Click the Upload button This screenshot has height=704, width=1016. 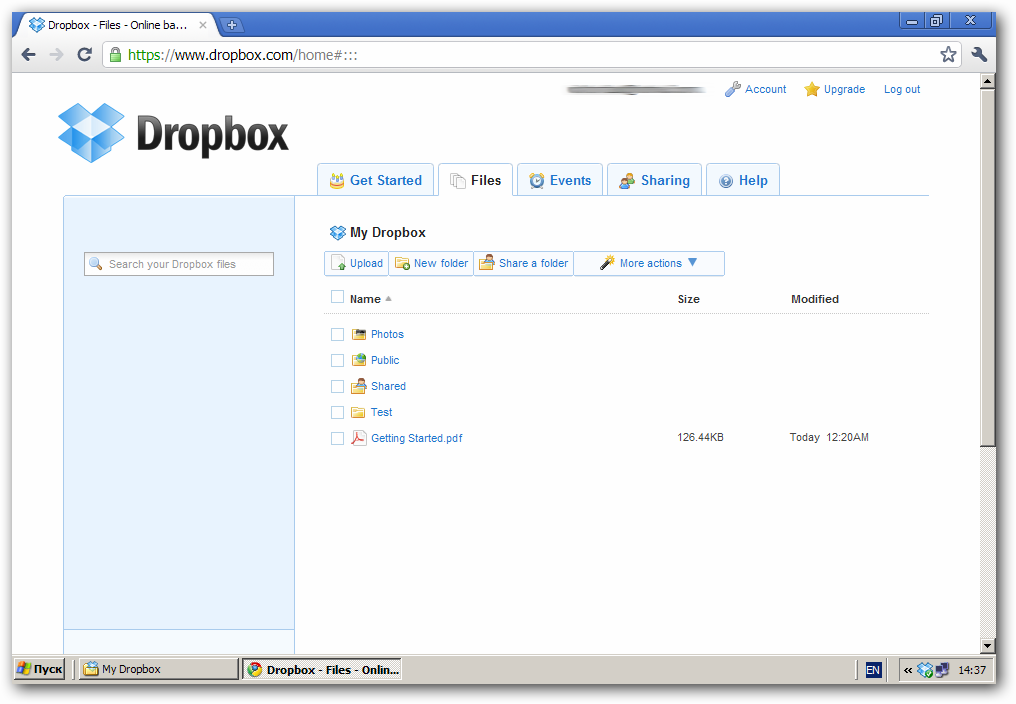click(x=356, y=263)
